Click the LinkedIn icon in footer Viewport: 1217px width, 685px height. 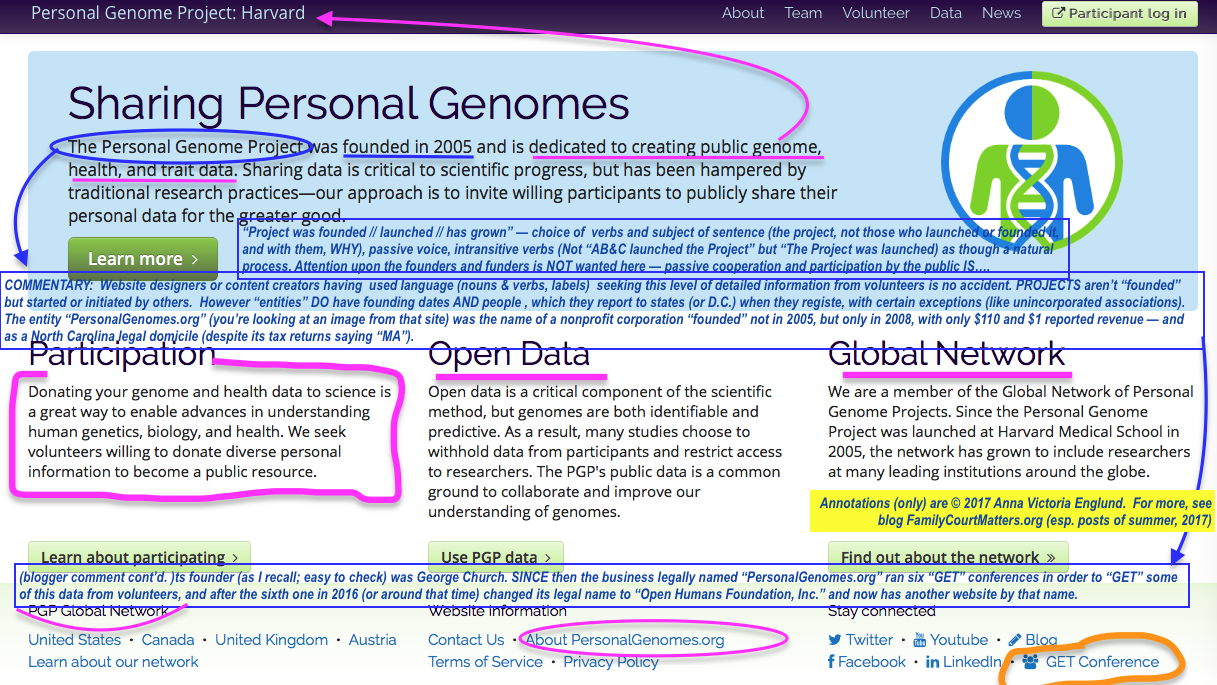(x=932, y=662)
